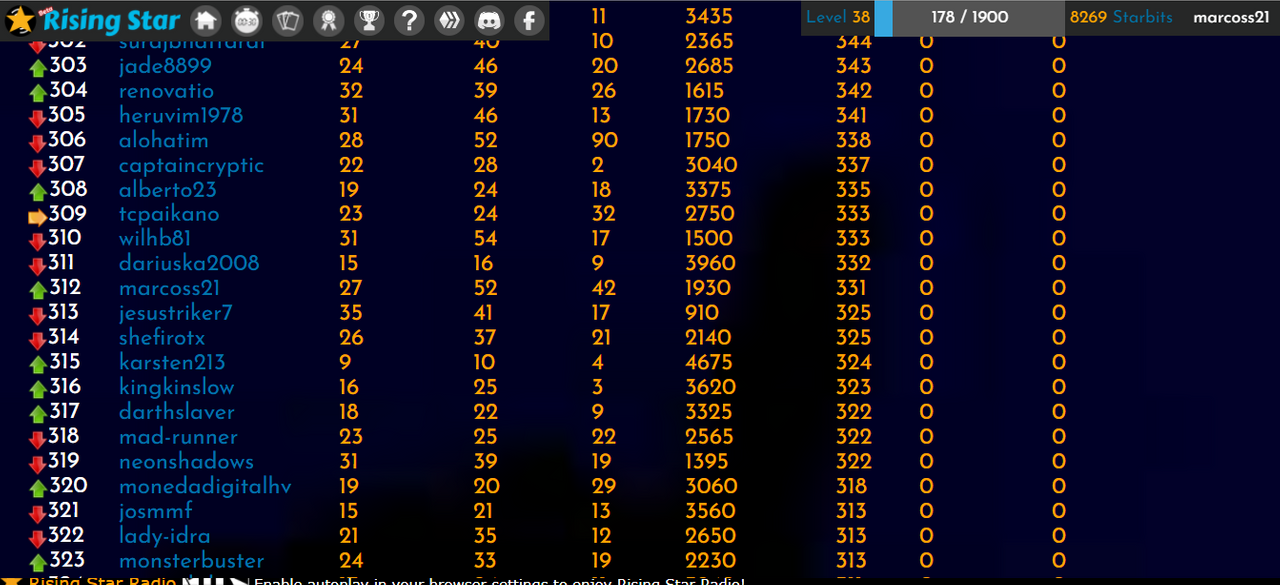Open player jade8899's profile

(x=165, y=66)
